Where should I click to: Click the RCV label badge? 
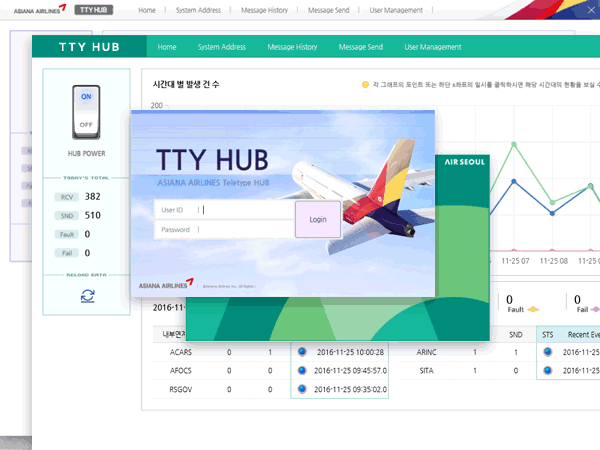pos(67,197)
